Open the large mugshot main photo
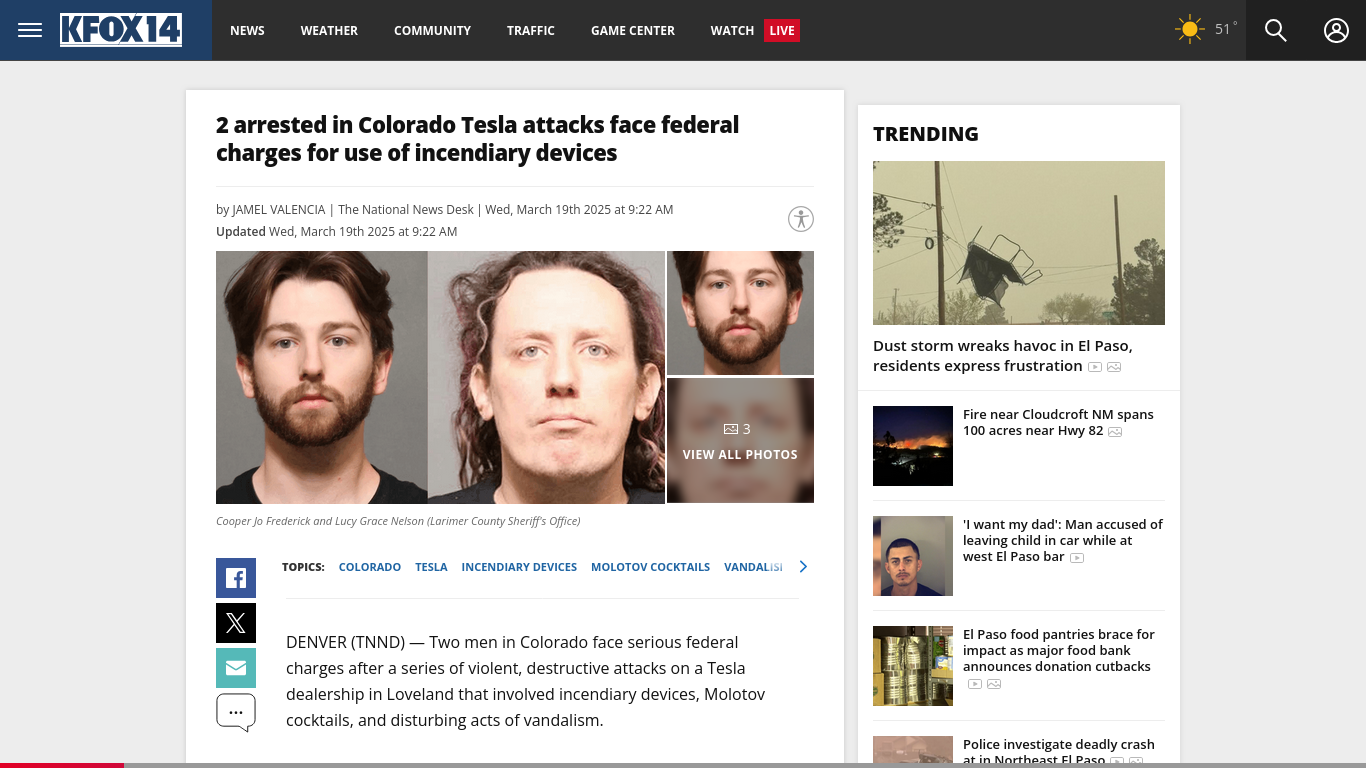 (x=440, y=377)
